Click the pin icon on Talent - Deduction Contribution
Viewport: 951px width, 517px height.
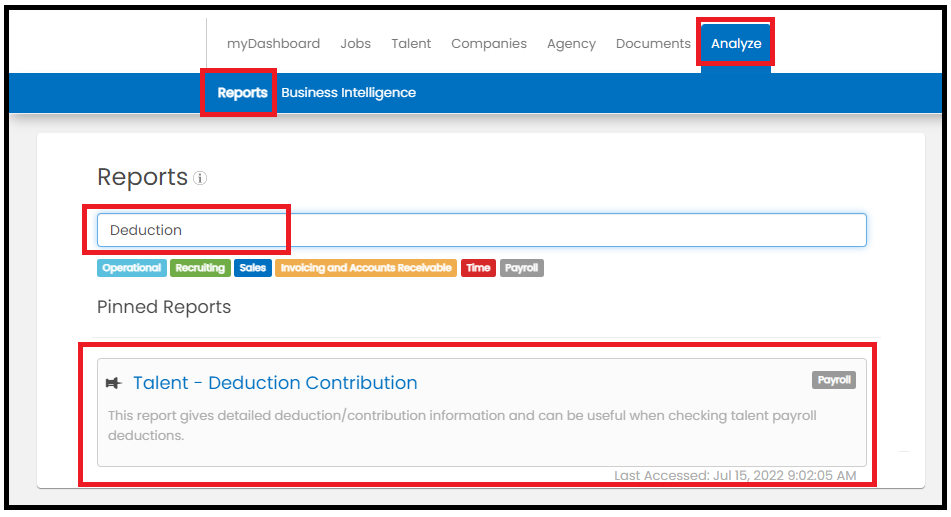point(113,383)
